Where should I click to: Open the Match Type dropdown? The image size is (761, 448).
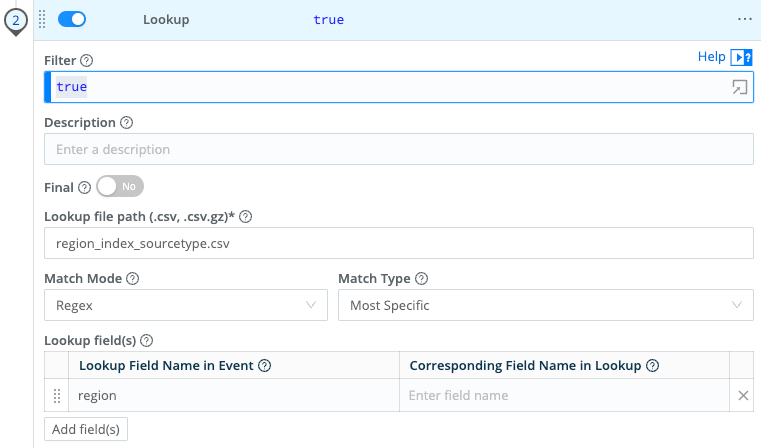[x=545, y=305]
